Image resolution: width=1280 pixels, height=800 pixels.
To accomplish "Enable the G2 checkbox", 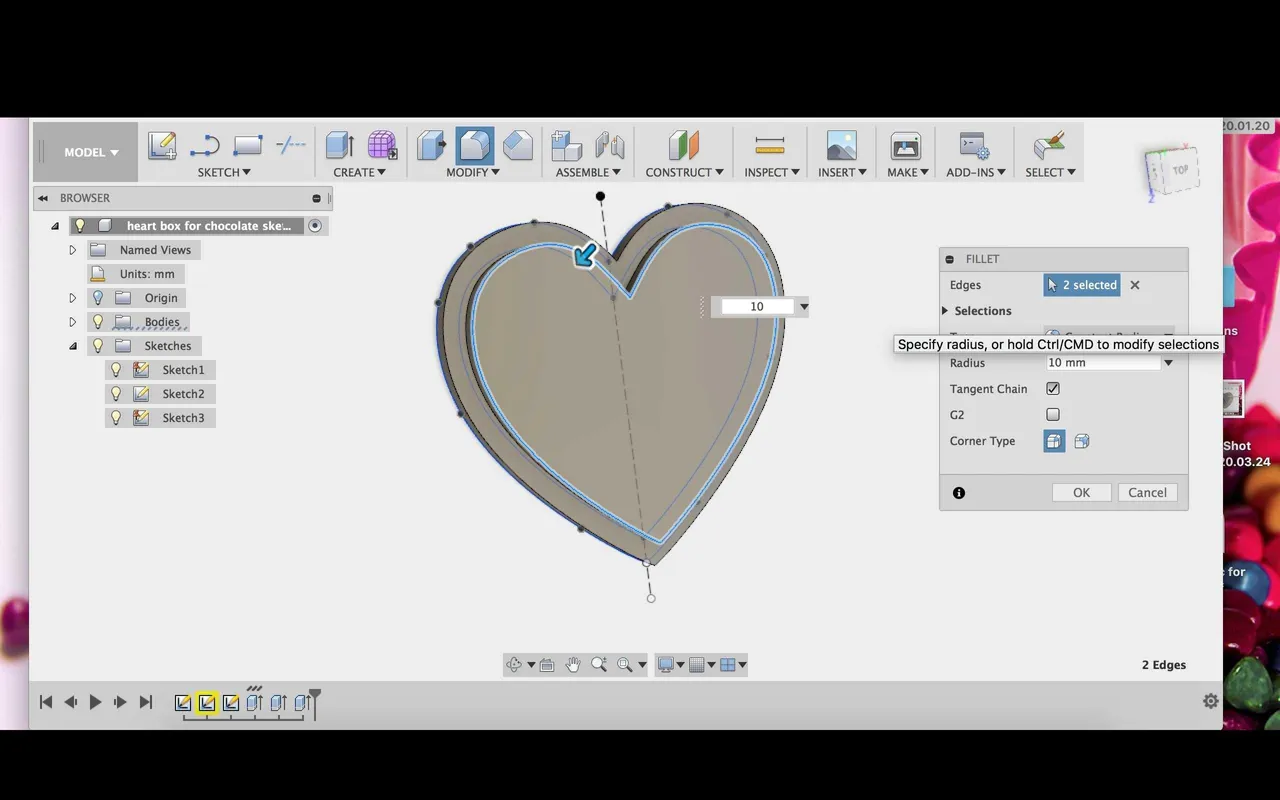I will point(1053,415).
